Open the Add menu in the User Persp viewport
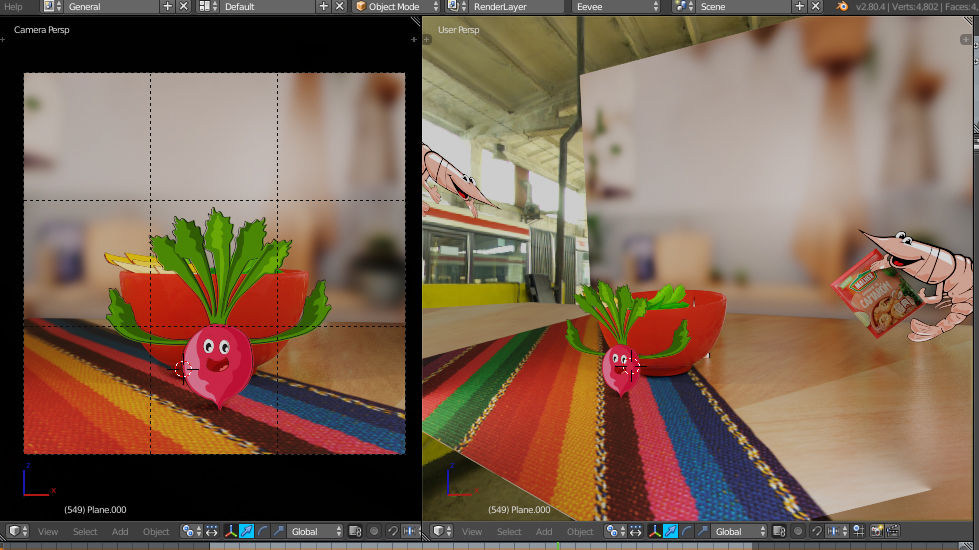 (544, 531)
